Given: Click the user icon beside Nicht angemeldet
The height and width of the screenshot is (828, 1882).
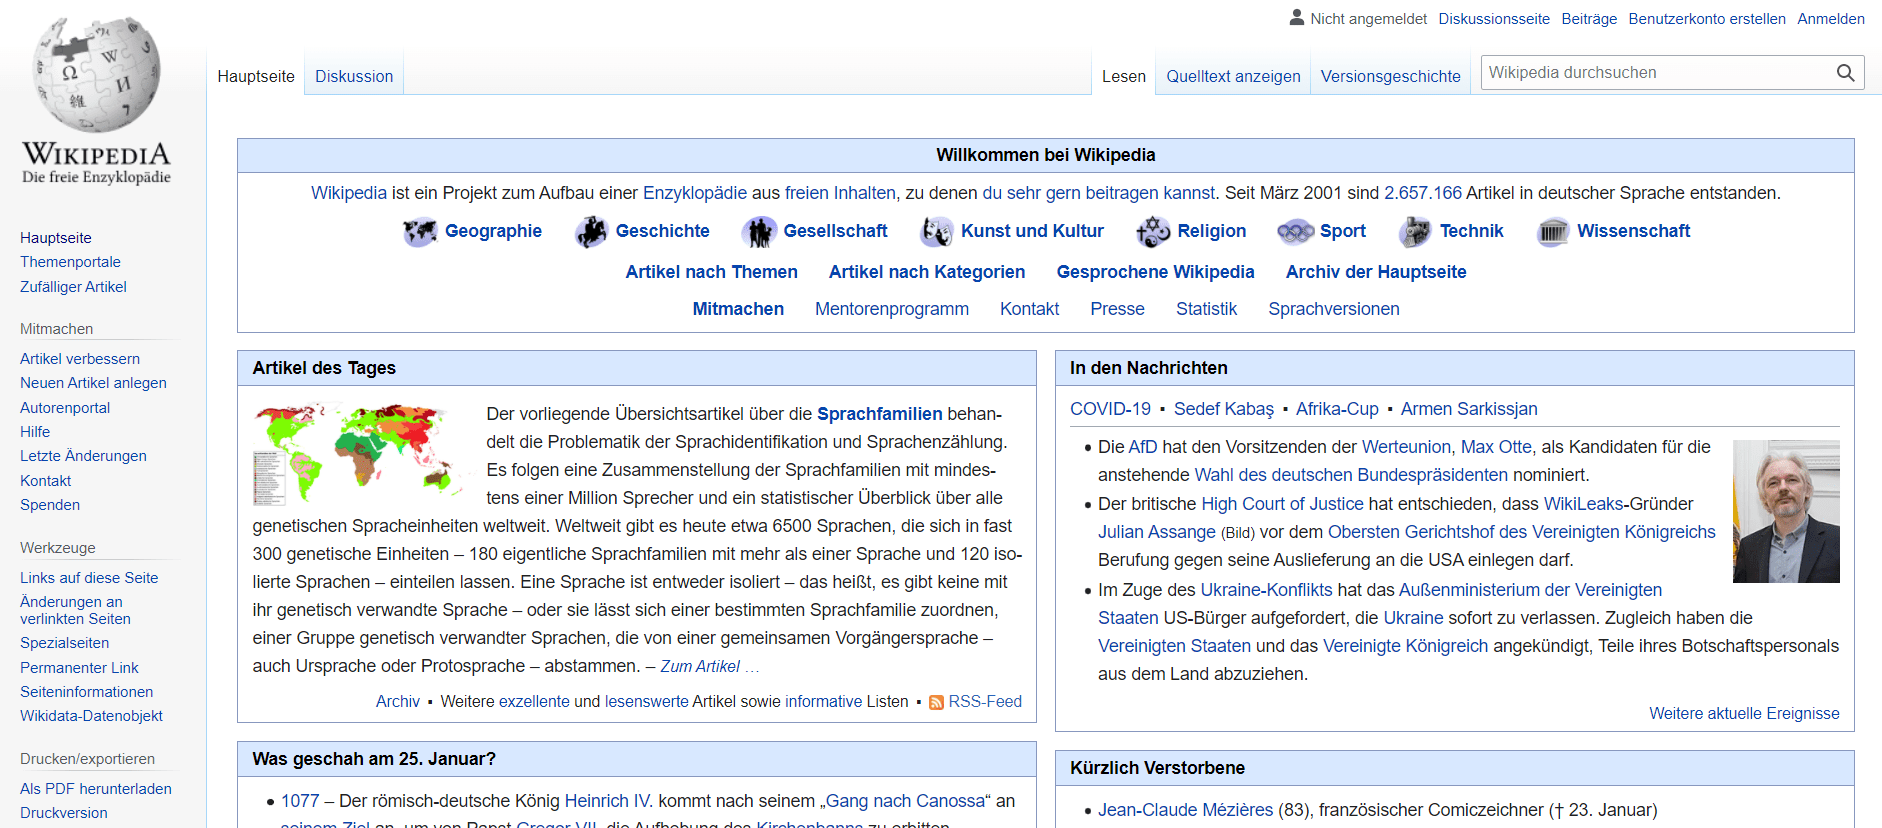Looking at the screenshot, I should tap(1297, 17).
